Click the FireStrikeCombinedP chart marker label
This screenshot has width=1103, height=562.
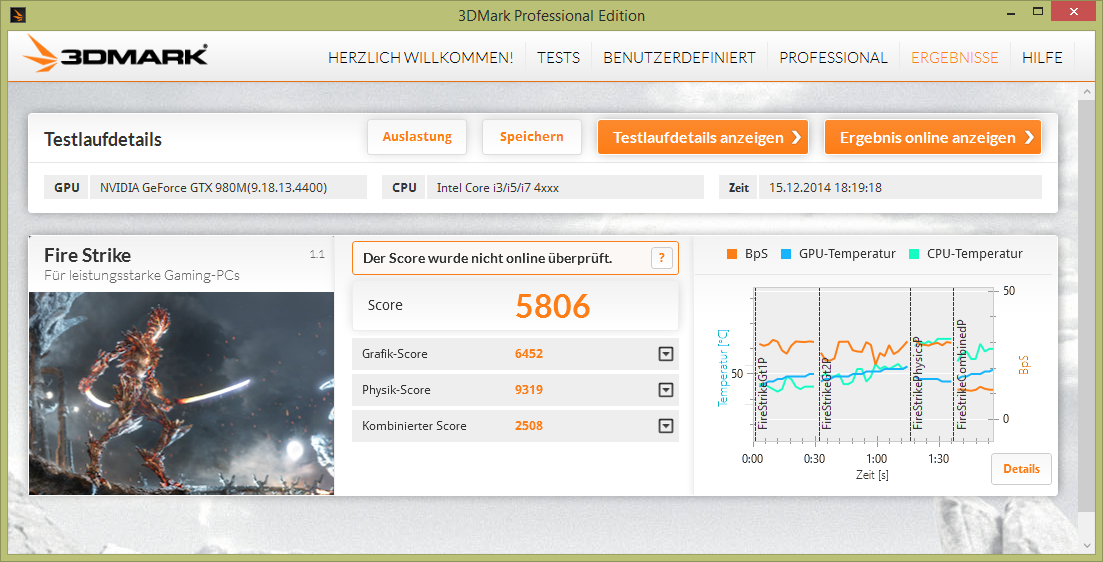(x=962, y=374)
